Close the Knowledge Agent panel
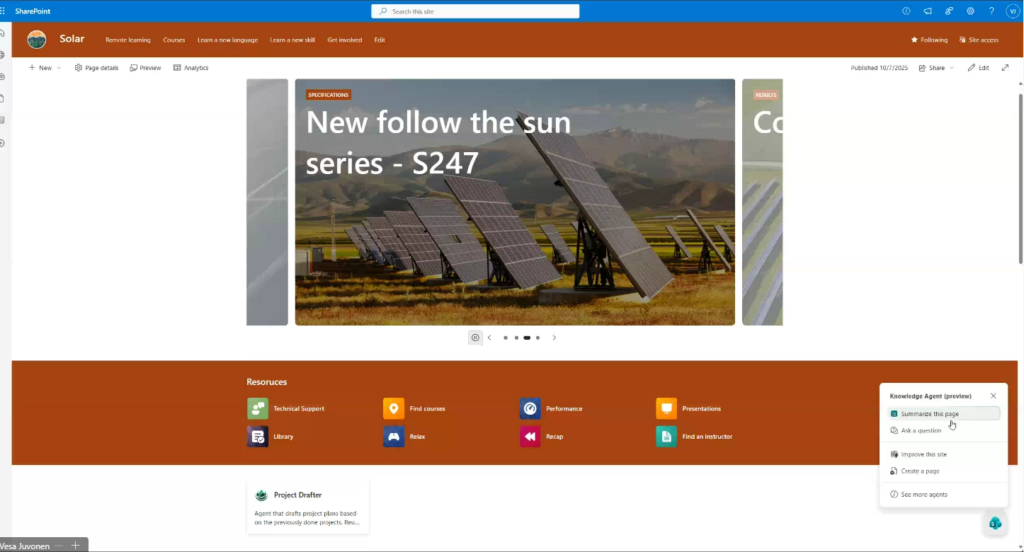Screen dimensions: 1024x552 pyautogui.click(x=993, y=396)
